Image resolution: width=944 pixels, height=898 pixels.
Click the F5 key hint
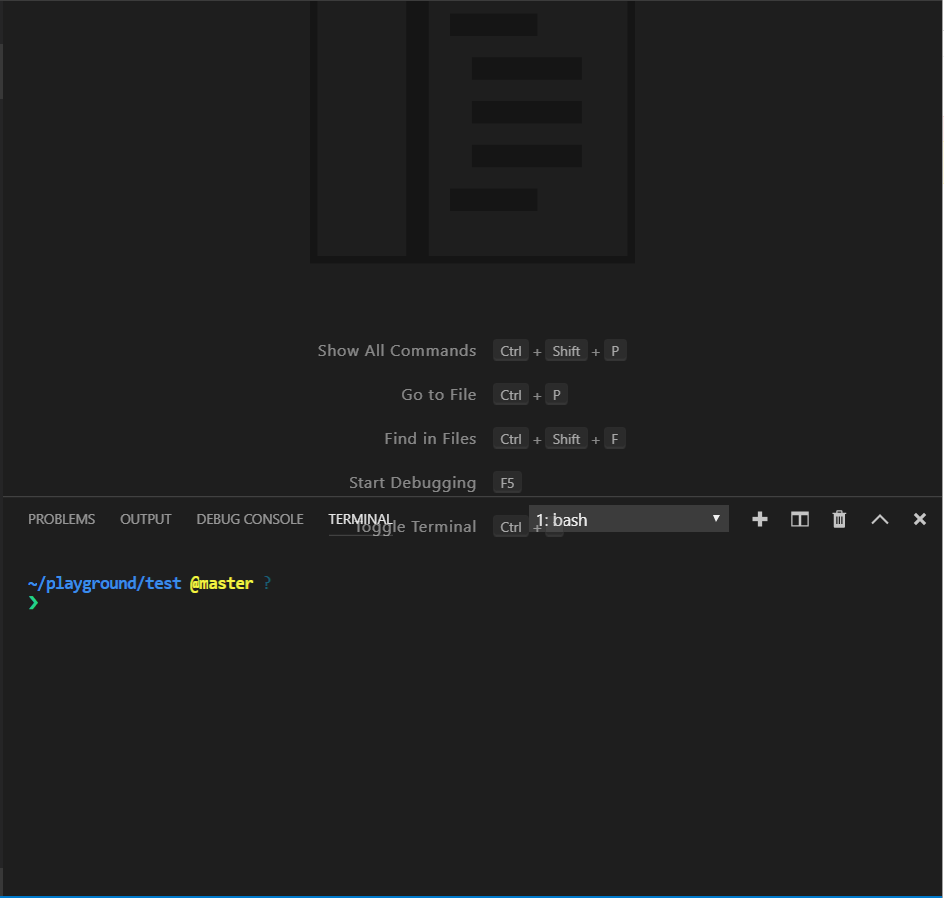click(x=507, y=483)
